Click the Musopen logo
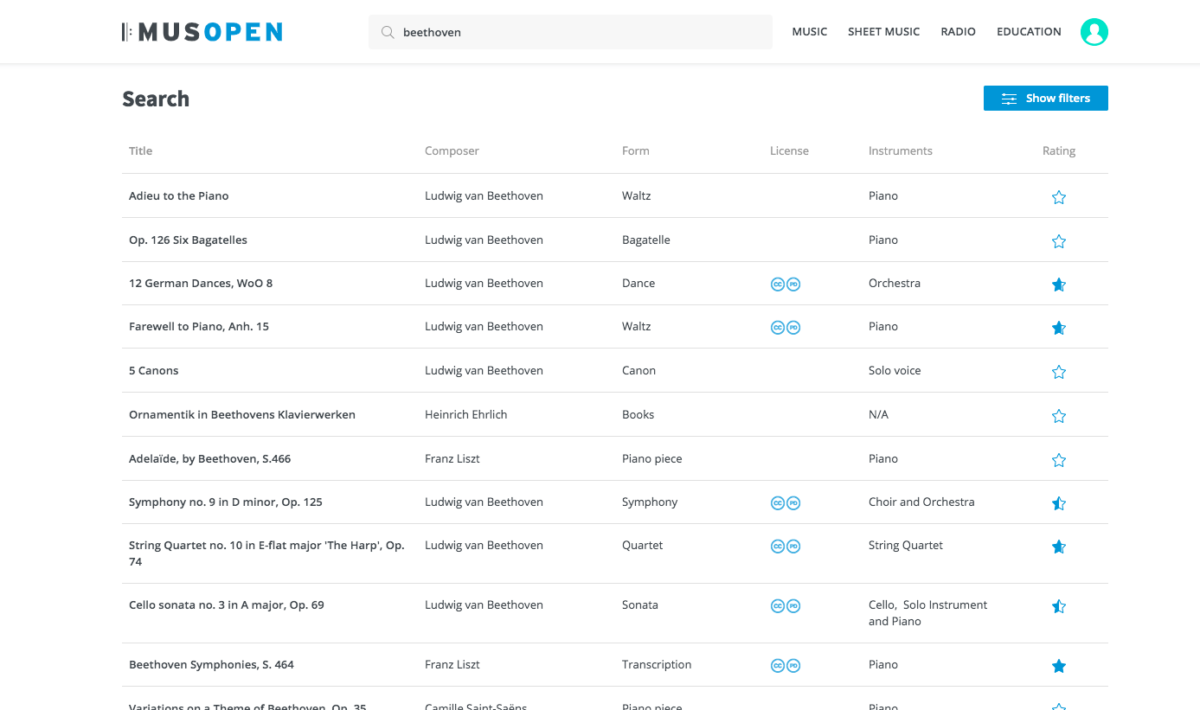This screenshot has height=710, width=1200. [x=202, y=32]
